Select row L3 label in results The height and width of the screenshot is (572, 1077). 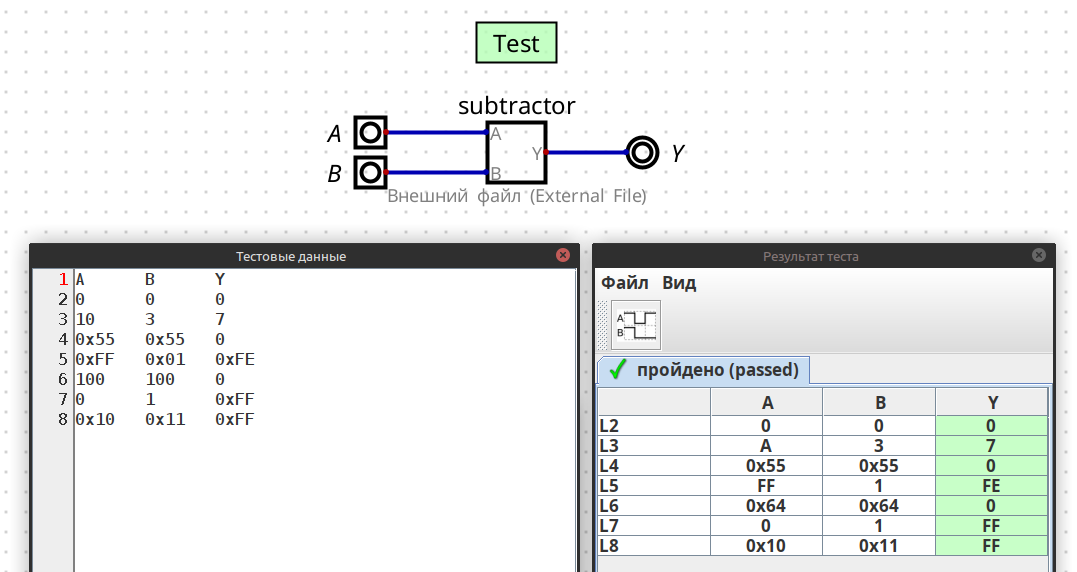[x=654, y=446]
